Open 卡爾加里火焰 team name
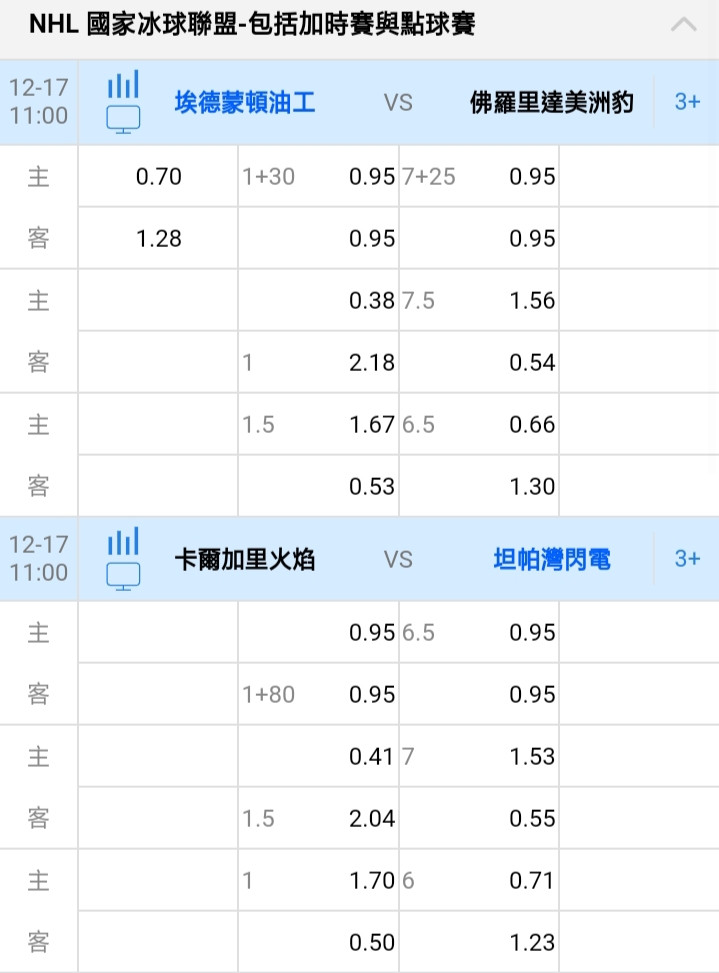The height and width of the screenshot is (973, 719). pos(244,559)
